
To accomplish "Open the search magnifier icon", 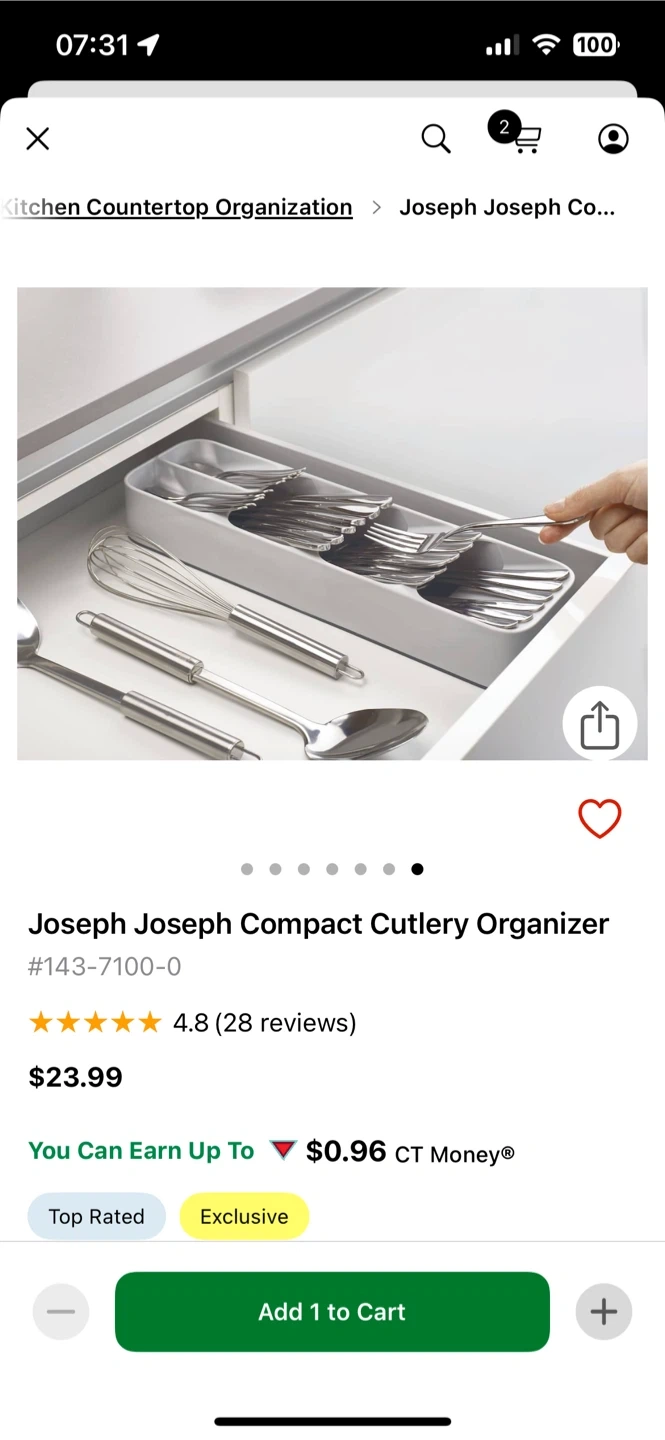I will tap(436, 139).
